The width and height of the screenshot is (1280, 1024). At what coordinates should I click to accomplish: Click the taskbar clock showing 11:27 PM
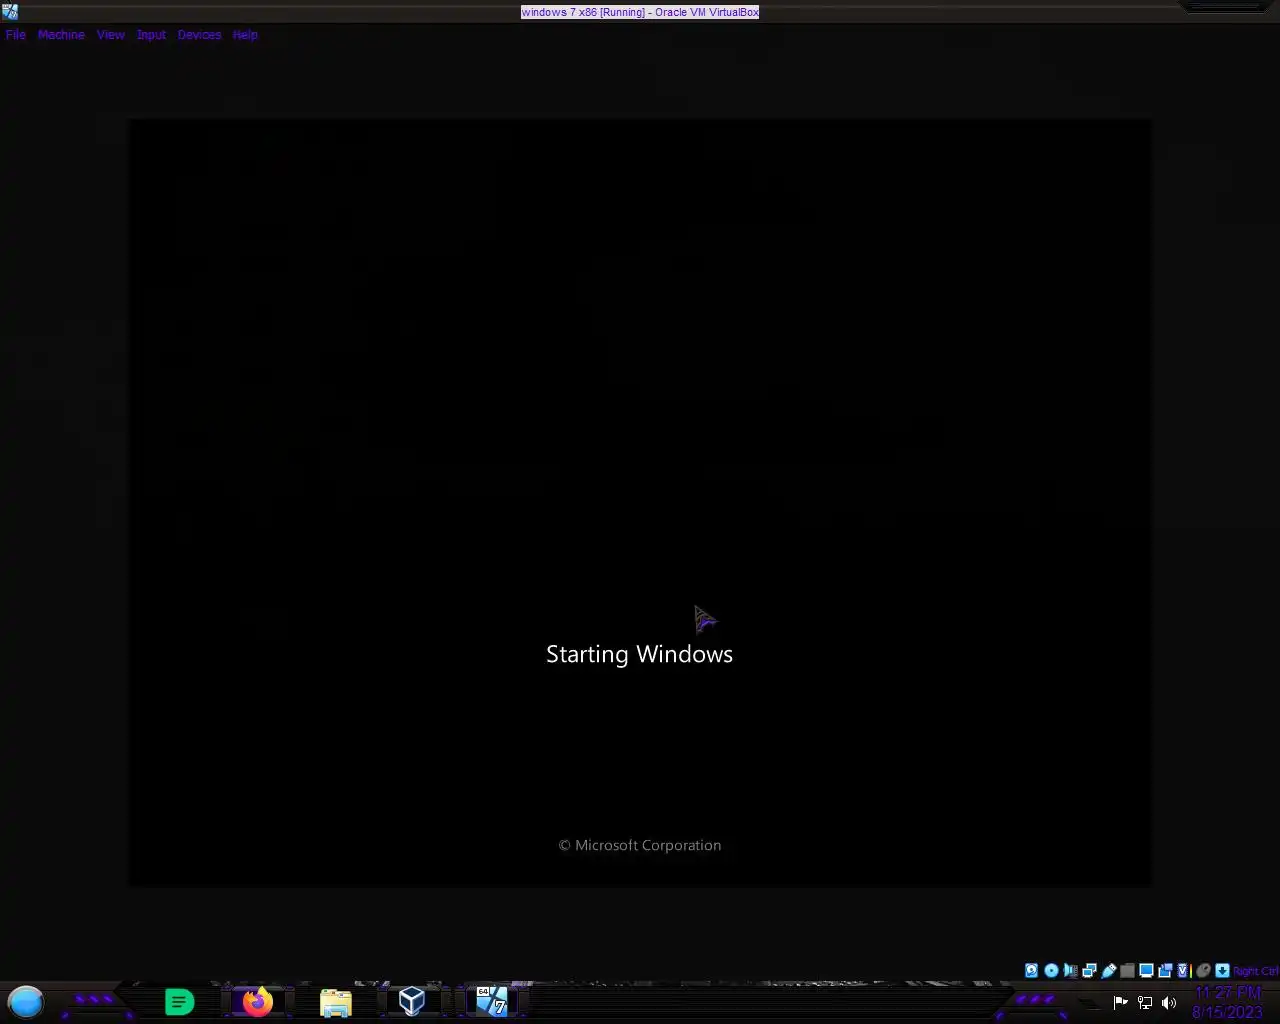coord(1227,1002)
